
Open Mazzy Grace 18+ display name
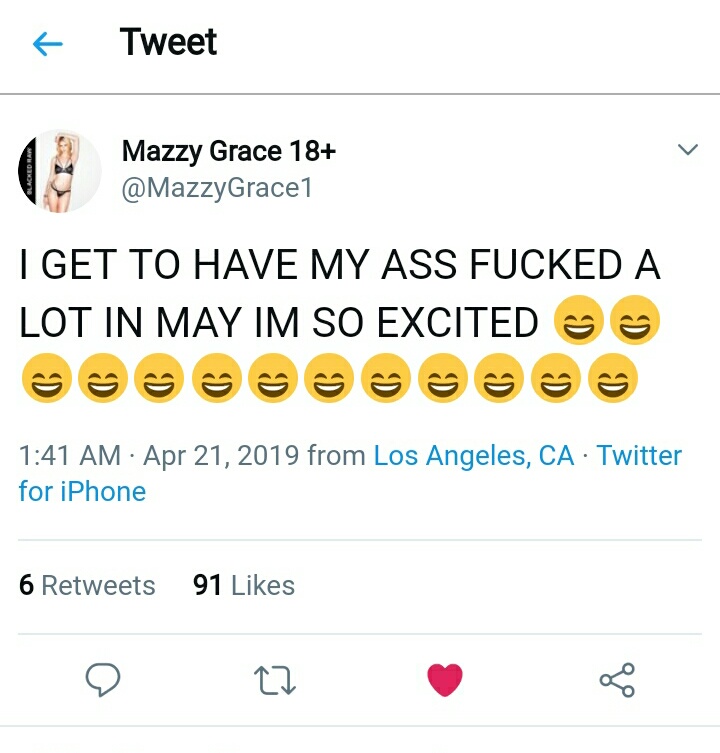[x=228, y=151]
